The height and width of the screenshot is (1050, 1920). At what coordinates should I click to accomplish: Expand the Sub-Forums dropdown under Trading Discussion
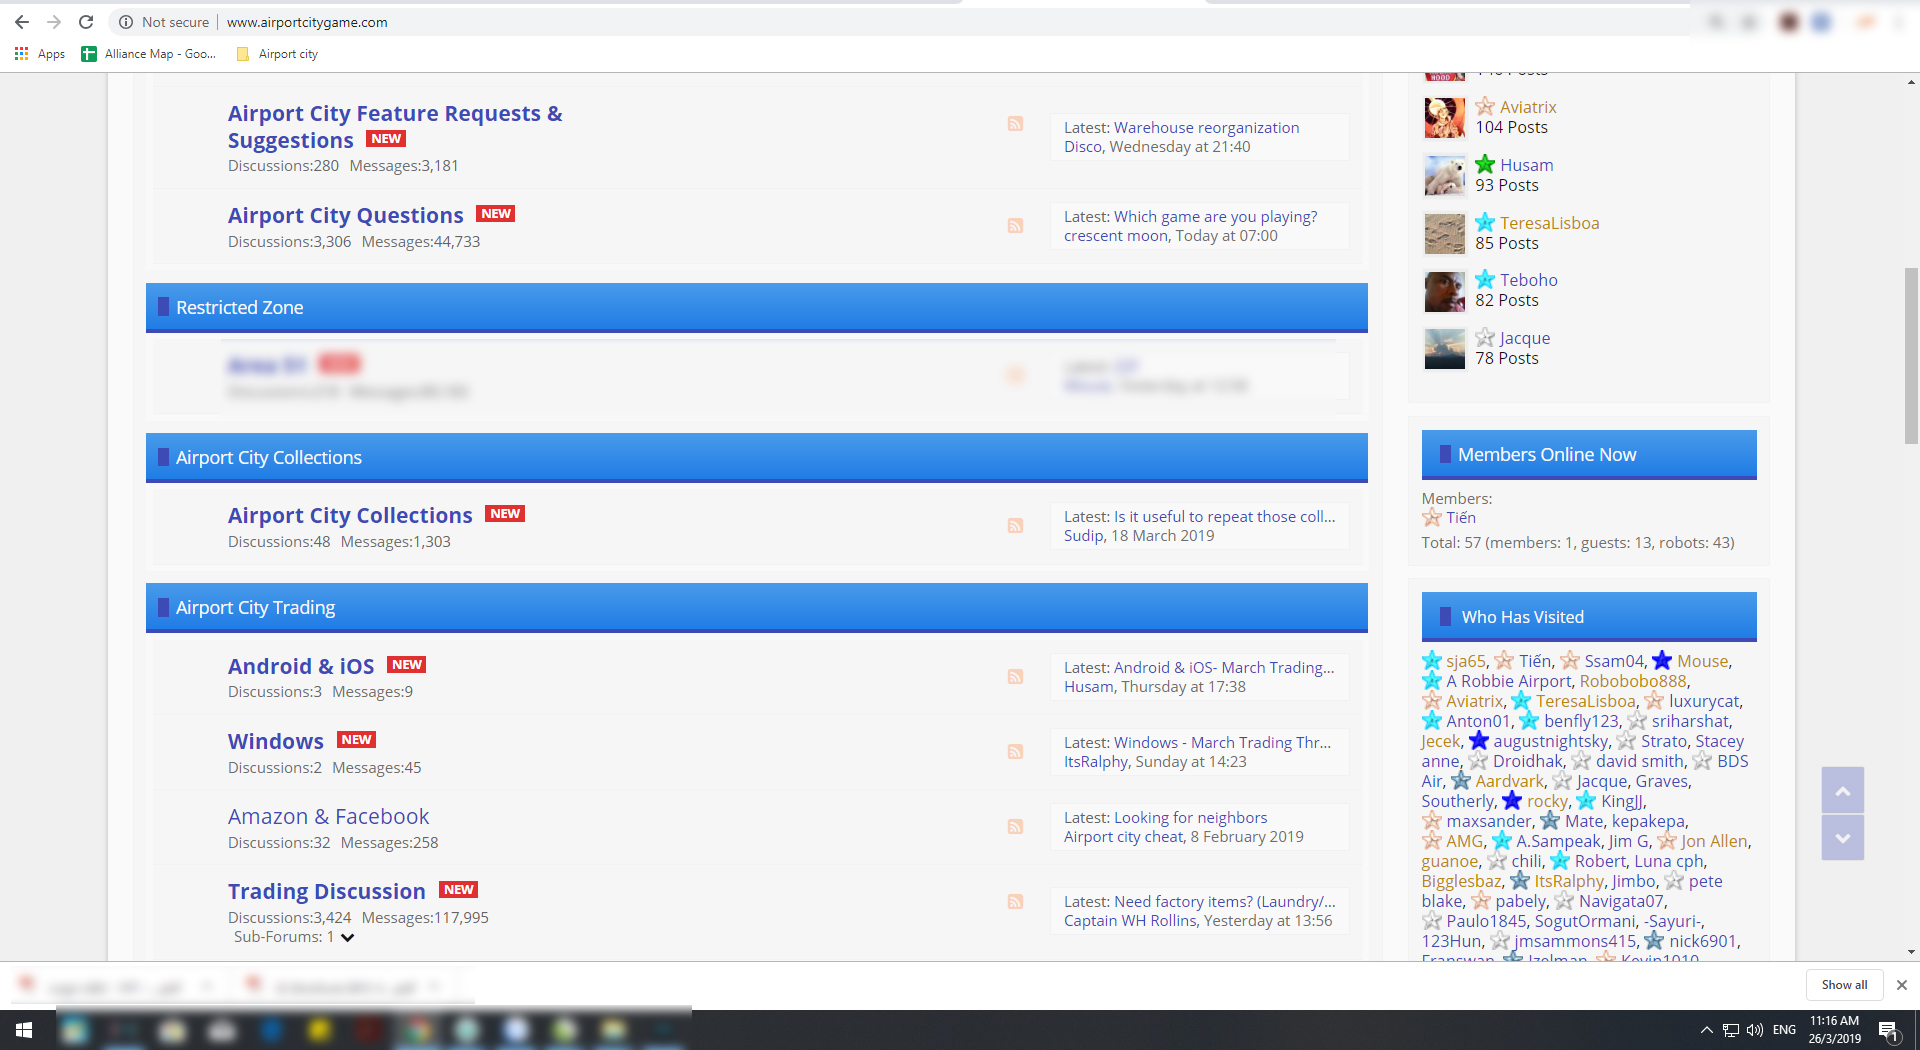click(347, 938)
